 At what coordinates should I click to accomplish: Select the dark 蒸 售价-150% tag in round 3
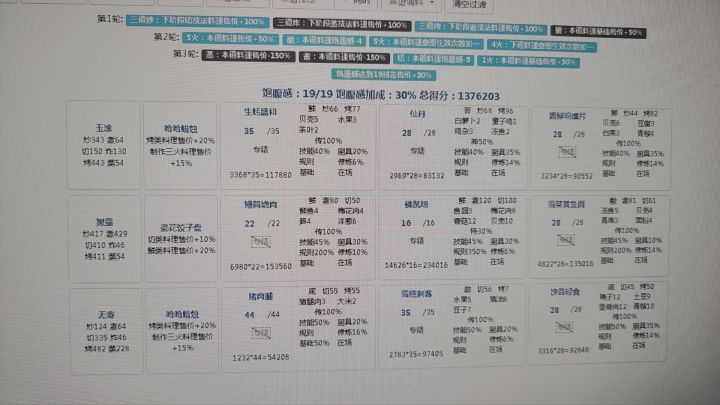point(248,56)
